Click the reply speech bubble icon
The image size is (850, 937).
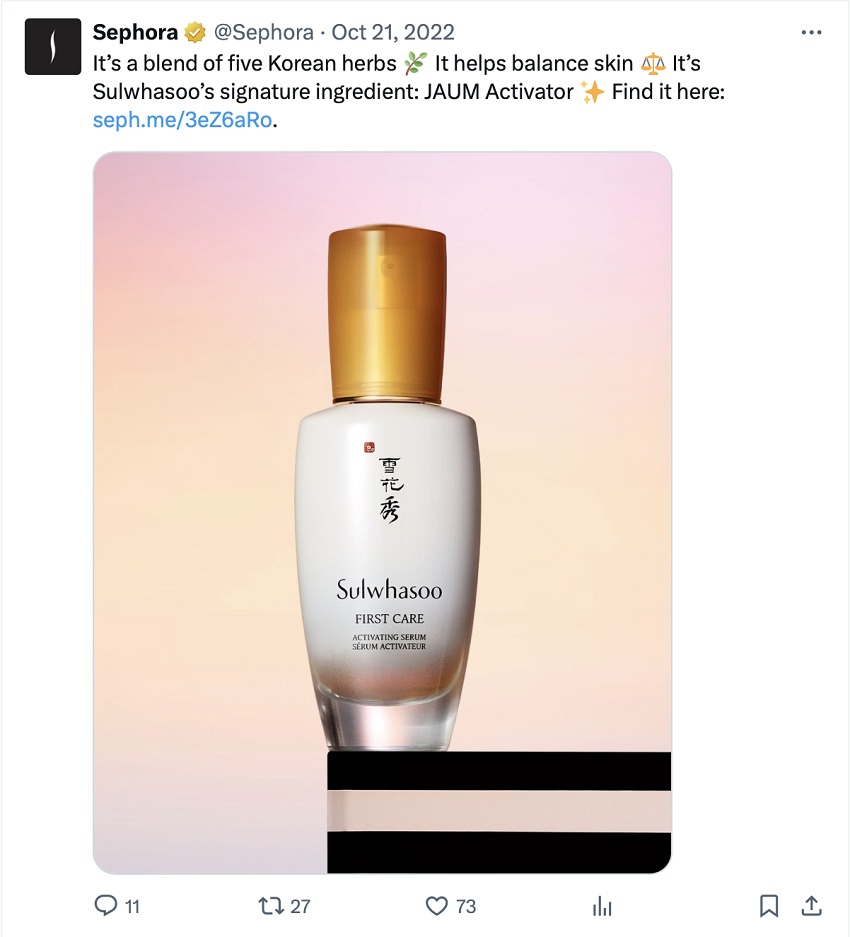(106, 905)
